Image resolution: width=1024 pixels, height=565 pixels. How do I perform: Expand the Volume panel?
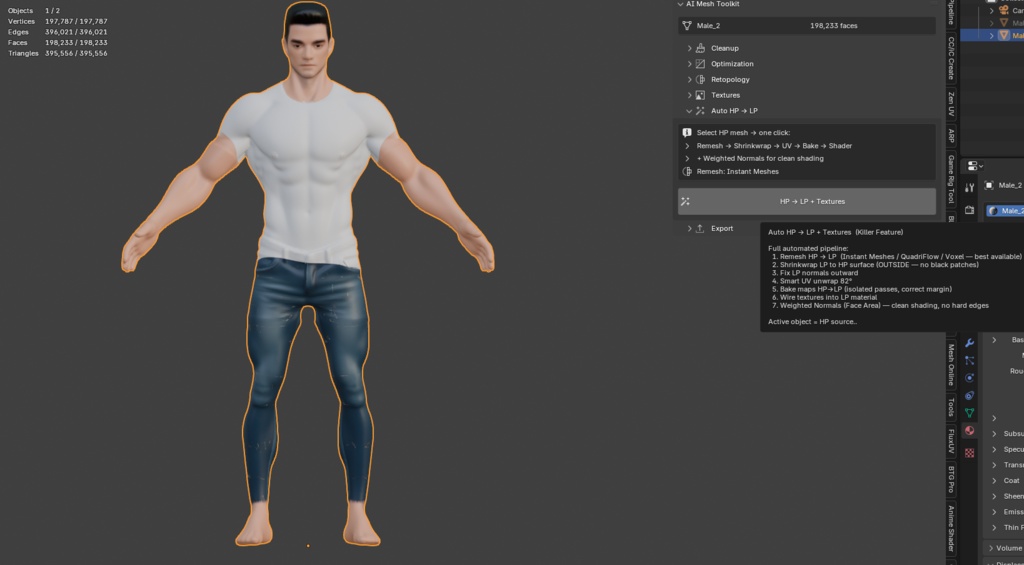pyautogui.click(x=991, y=548)
